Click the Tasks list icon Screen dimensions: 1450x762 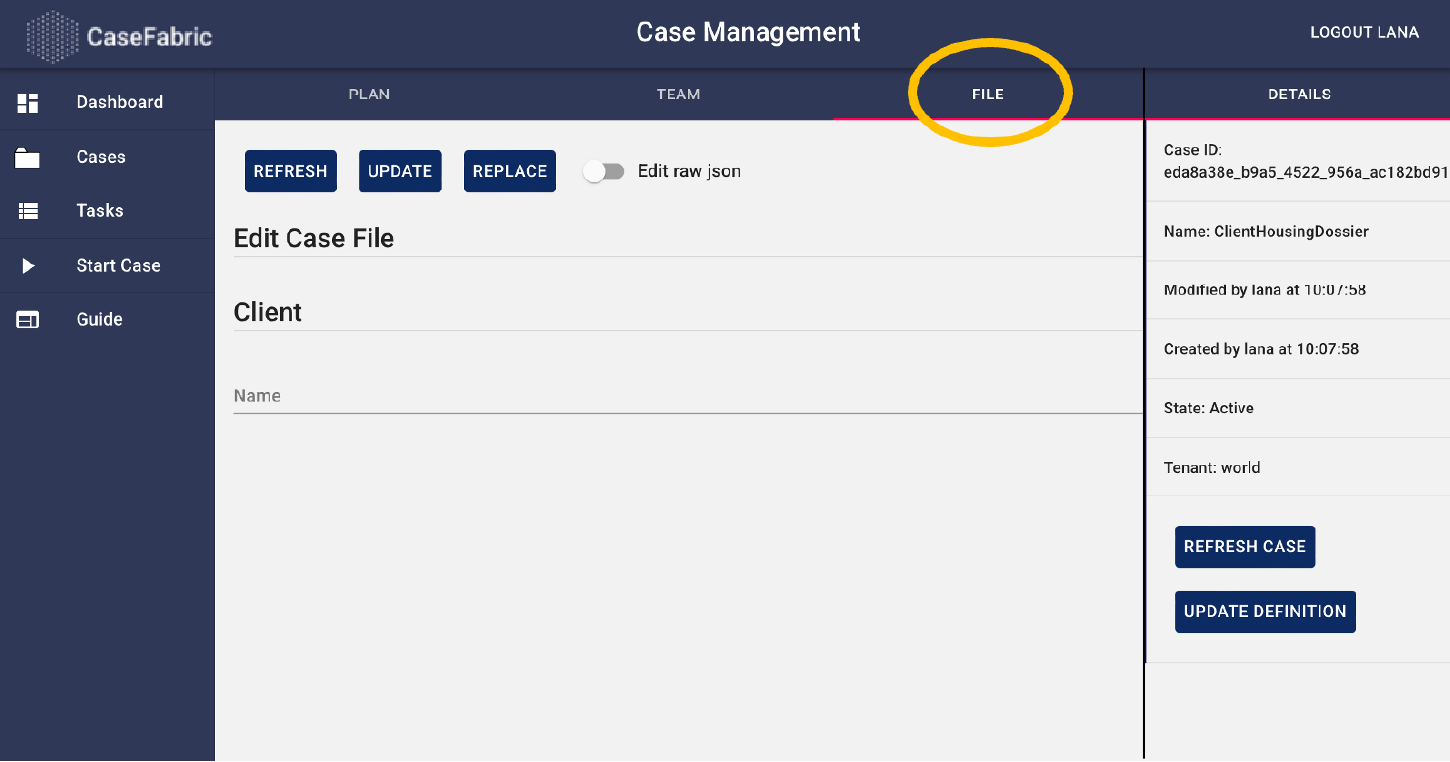tap(27, 210)
